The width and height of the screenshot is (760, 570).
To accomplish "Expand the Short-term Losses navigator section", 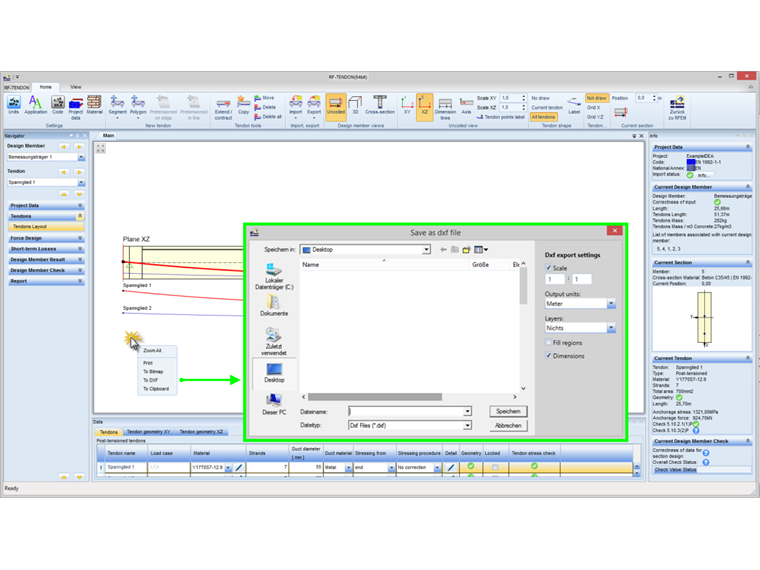I will pos(46,249).
